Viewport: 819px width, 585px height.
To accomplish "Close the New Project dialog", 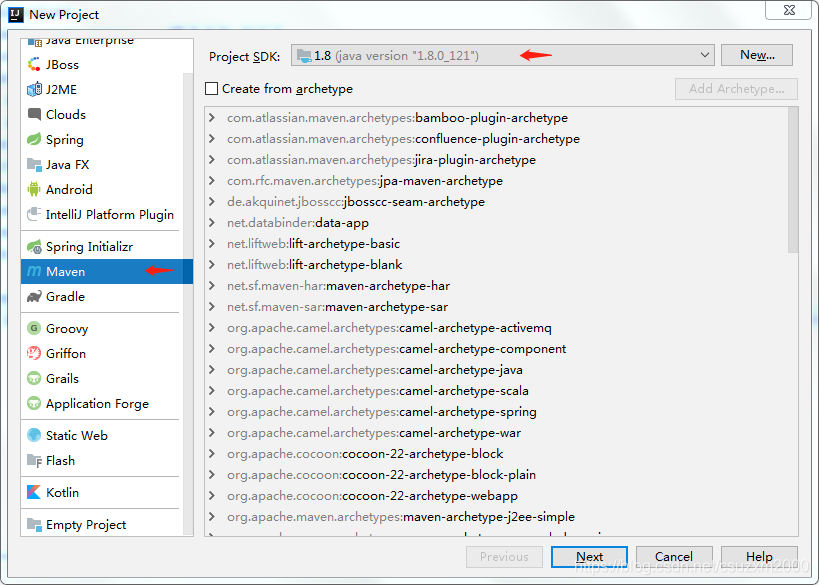I will (789, 10).
